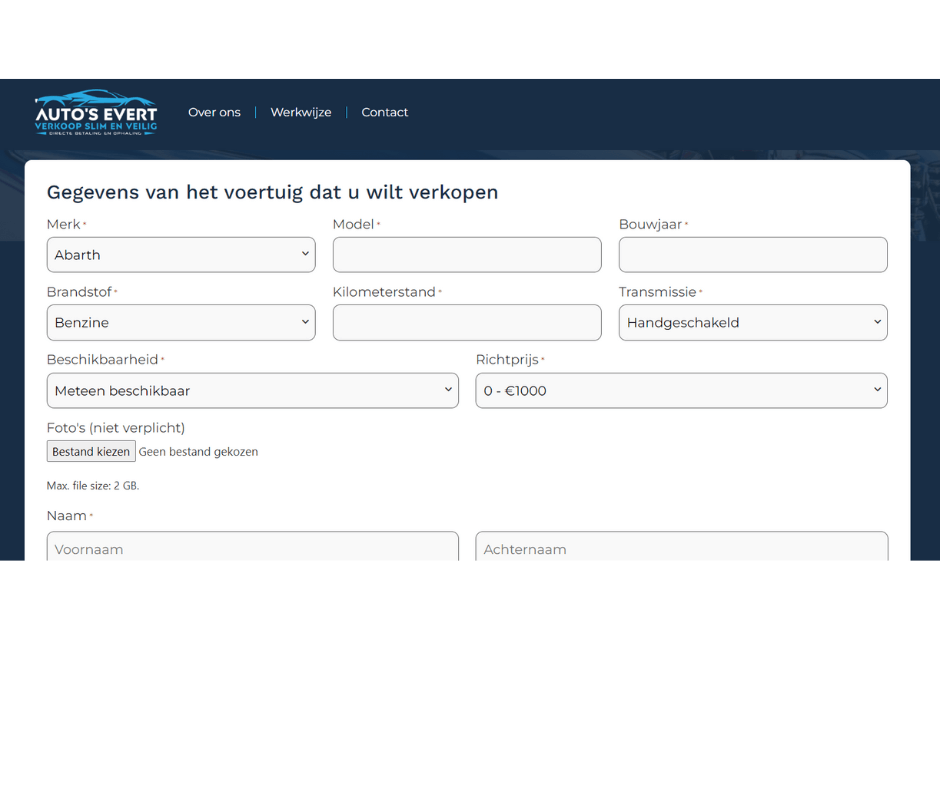
Task: Open the Contact page link
Action: [384, 112]
